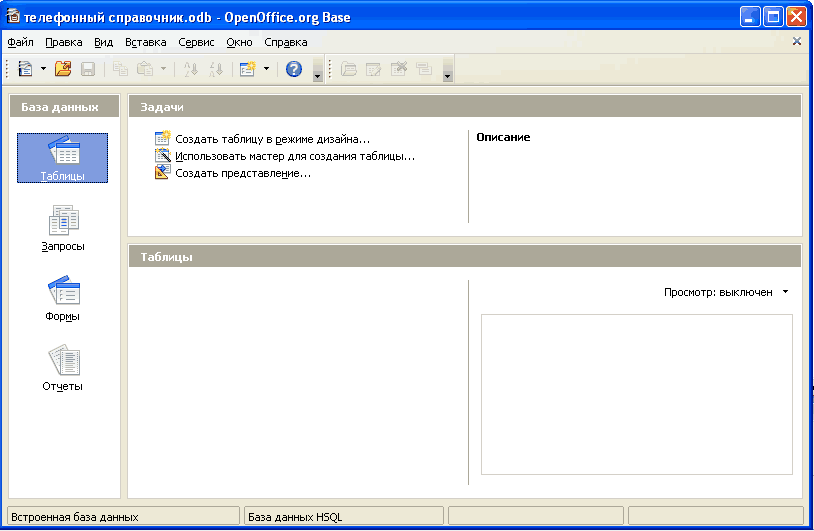814x531 pixels.
Task: Expand the first toolbar overflow options arrow
Action: click(318, 75)
